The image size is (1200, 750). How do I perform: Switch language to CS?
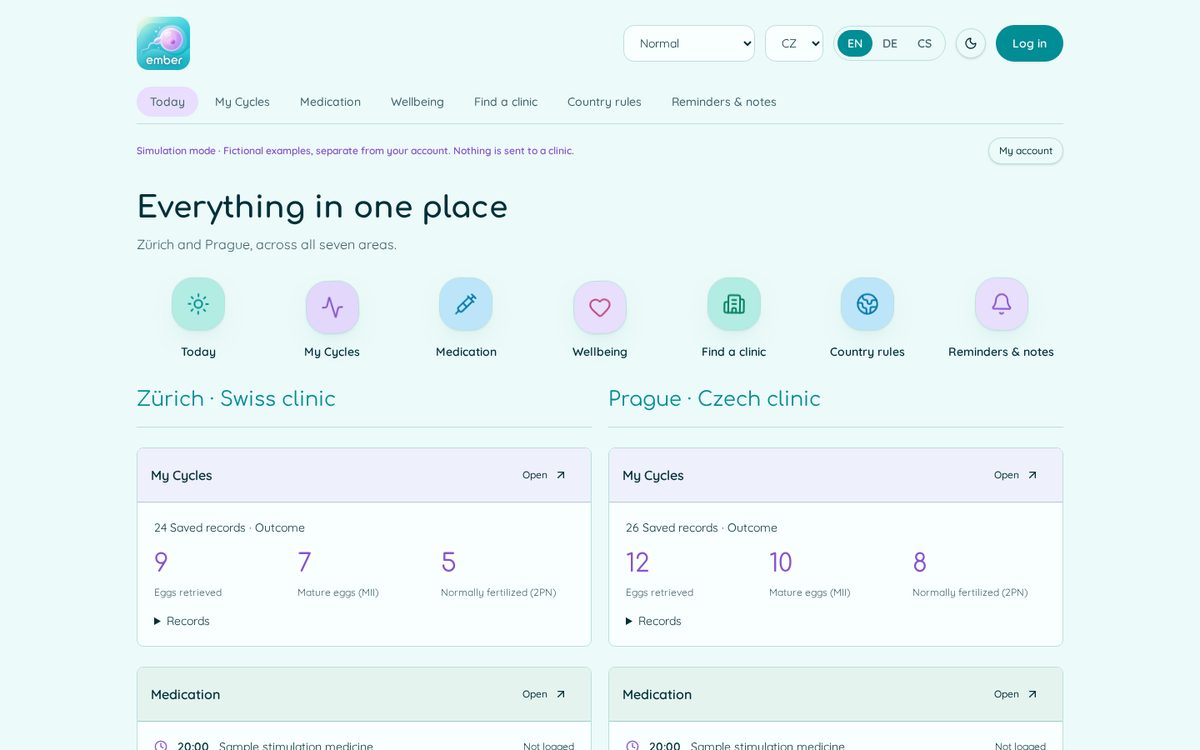925,43
